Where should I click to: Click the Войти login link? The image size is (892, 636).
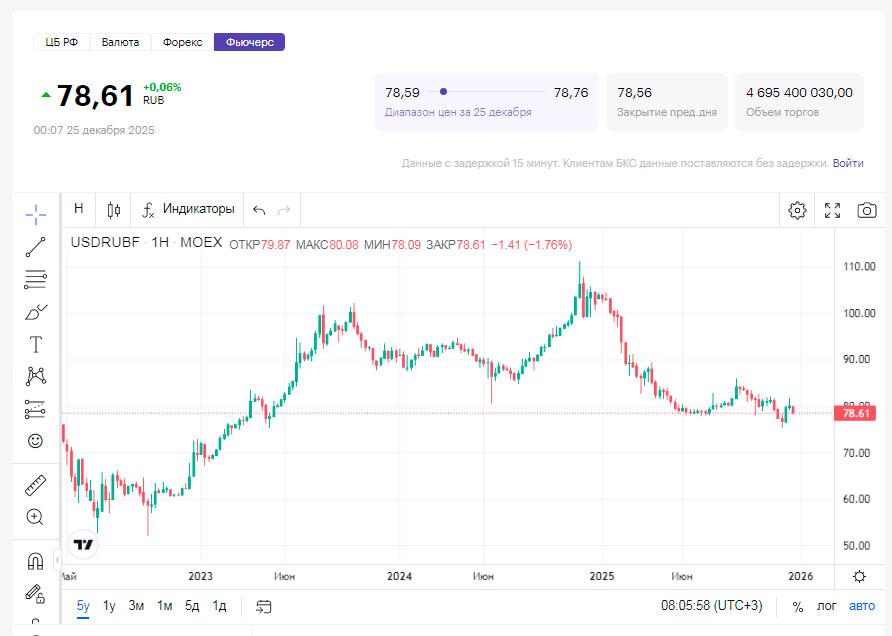pyautogui.click(x=848, y=163)
